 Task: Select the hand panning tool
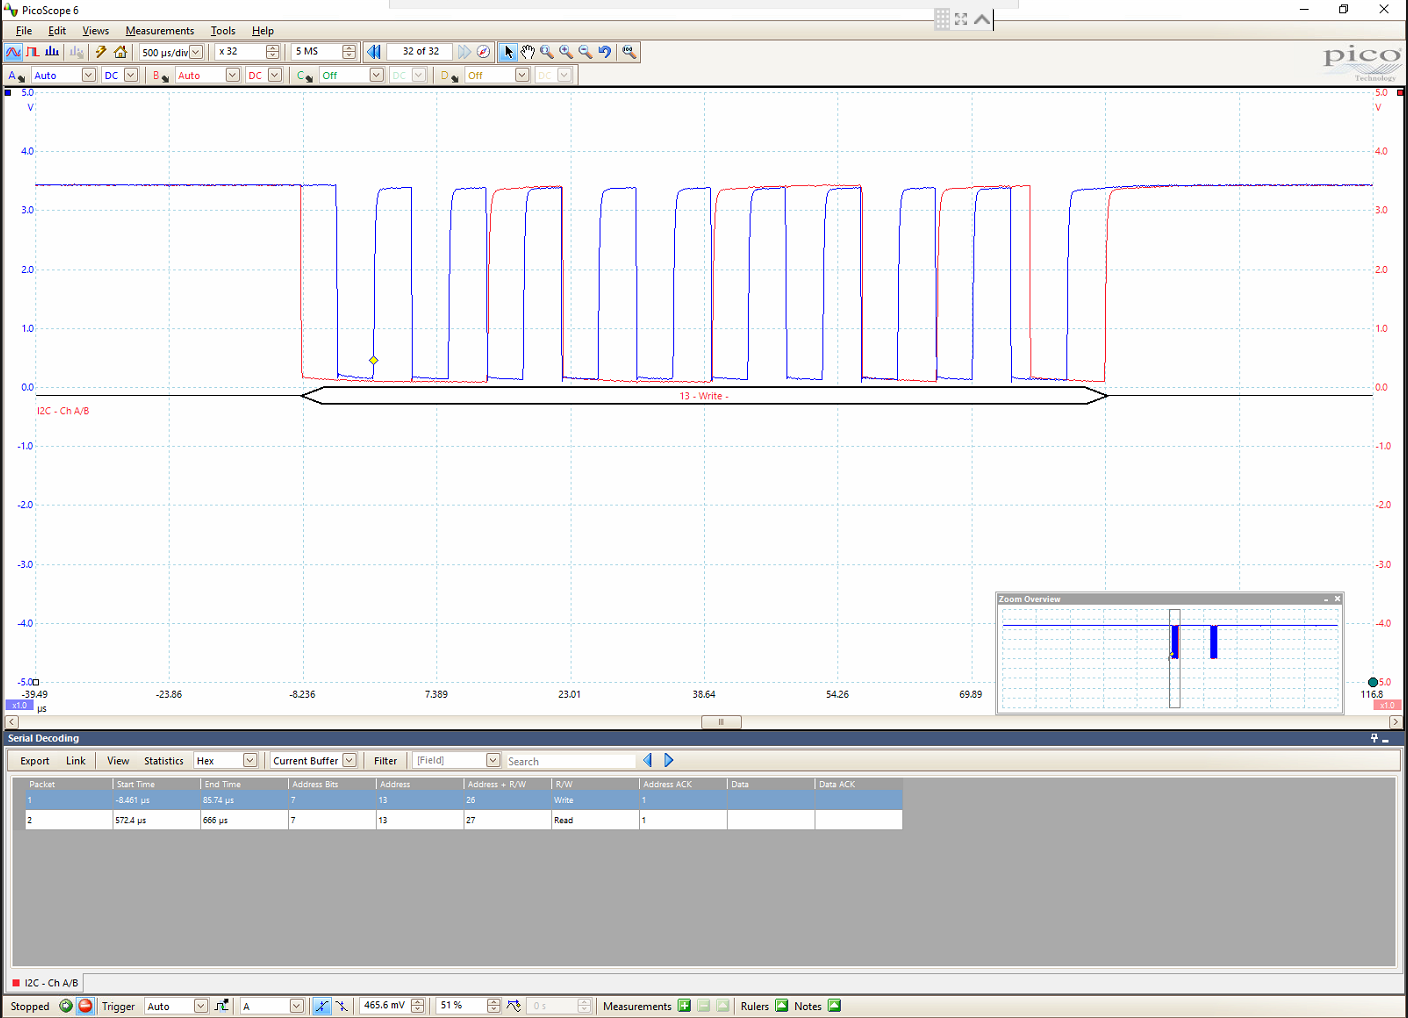tap(527, 51)
